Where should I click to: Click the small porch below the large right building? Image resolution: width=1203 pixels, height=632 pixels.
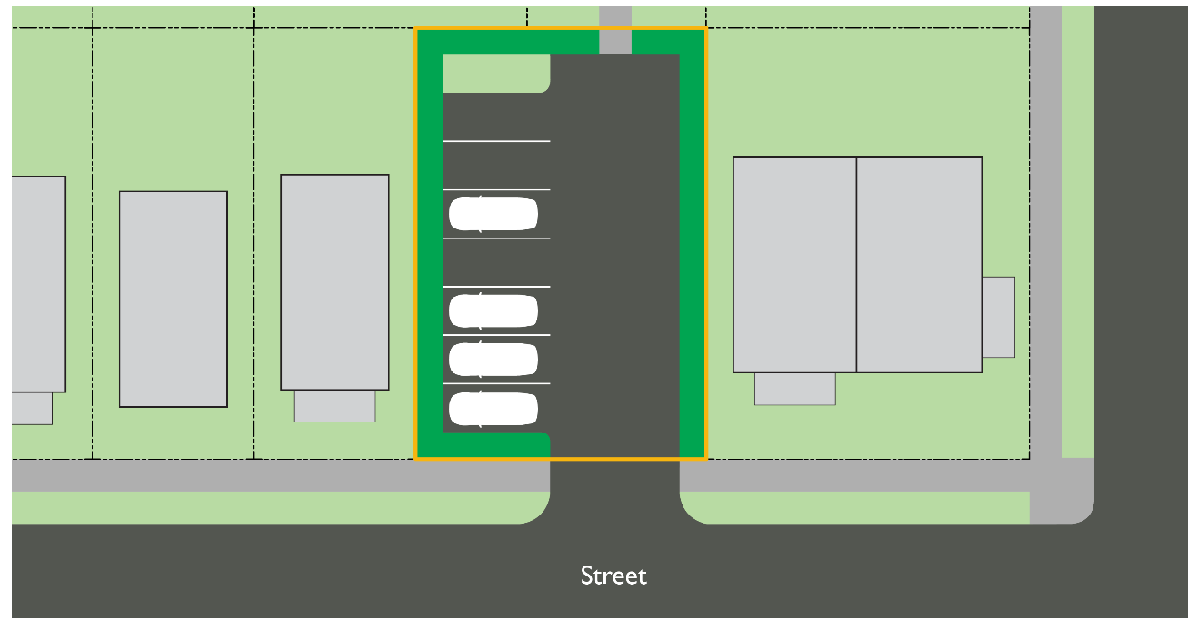794,388
